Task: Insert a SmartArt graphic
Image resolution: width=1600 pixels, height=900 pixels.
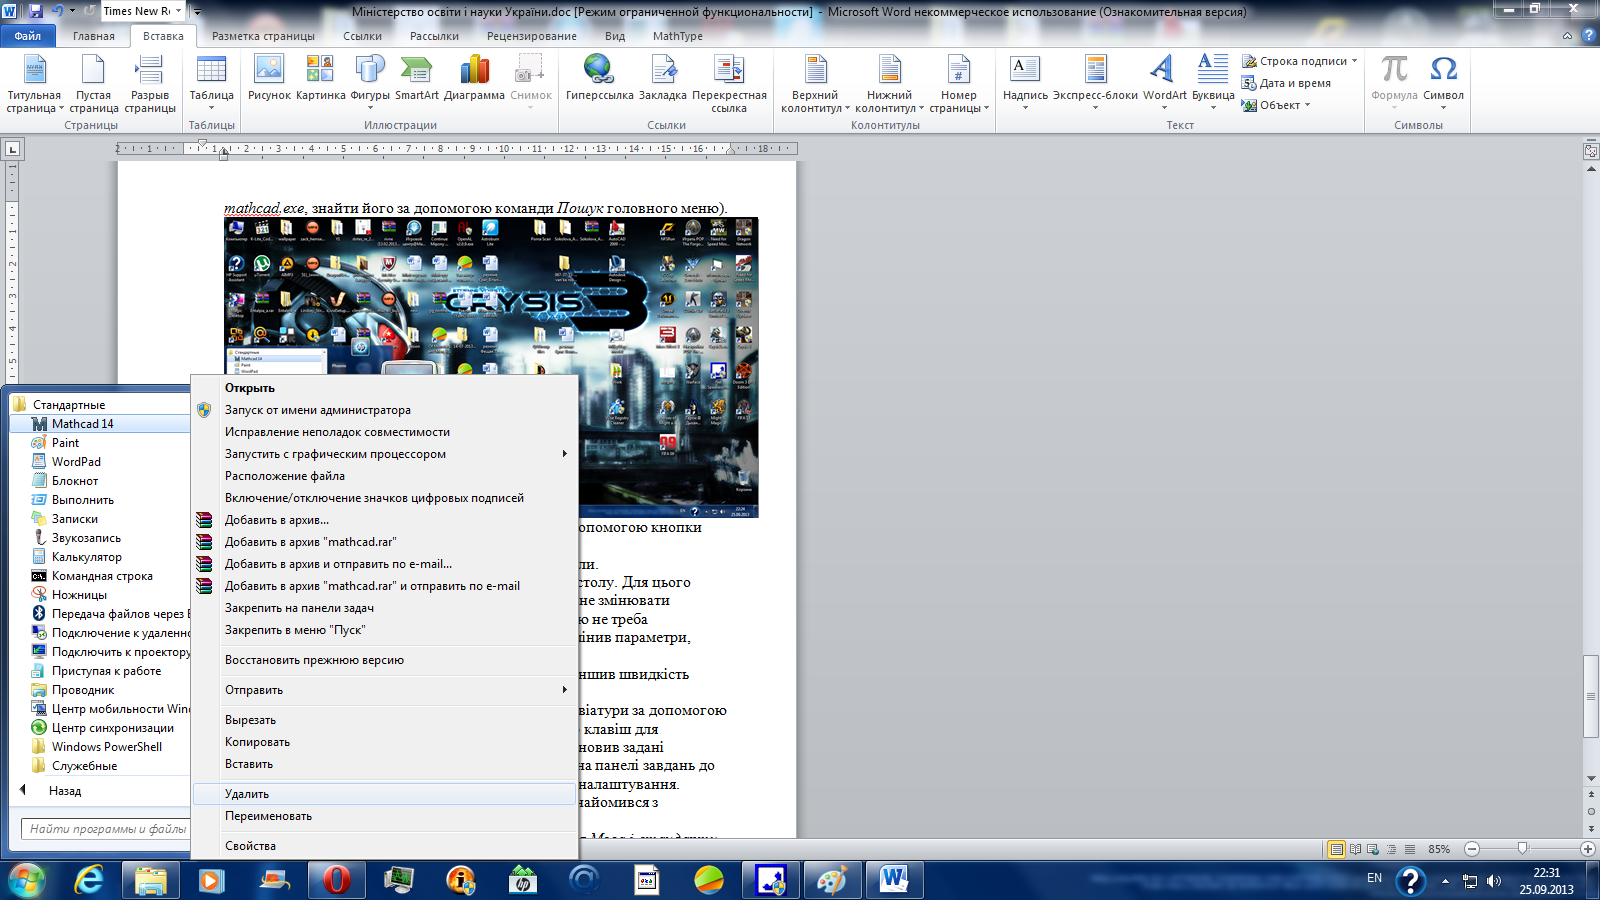Action: coord(416,78)
